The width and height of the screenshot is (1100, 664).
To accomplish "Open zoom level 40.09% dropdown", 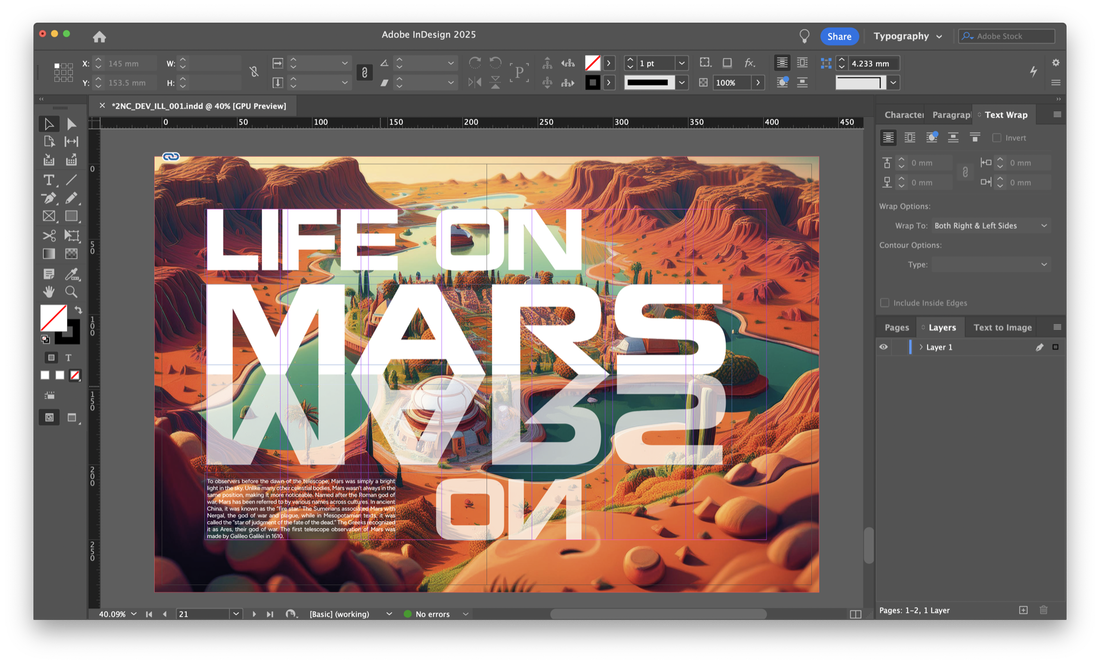I will [x=133, y=614].
